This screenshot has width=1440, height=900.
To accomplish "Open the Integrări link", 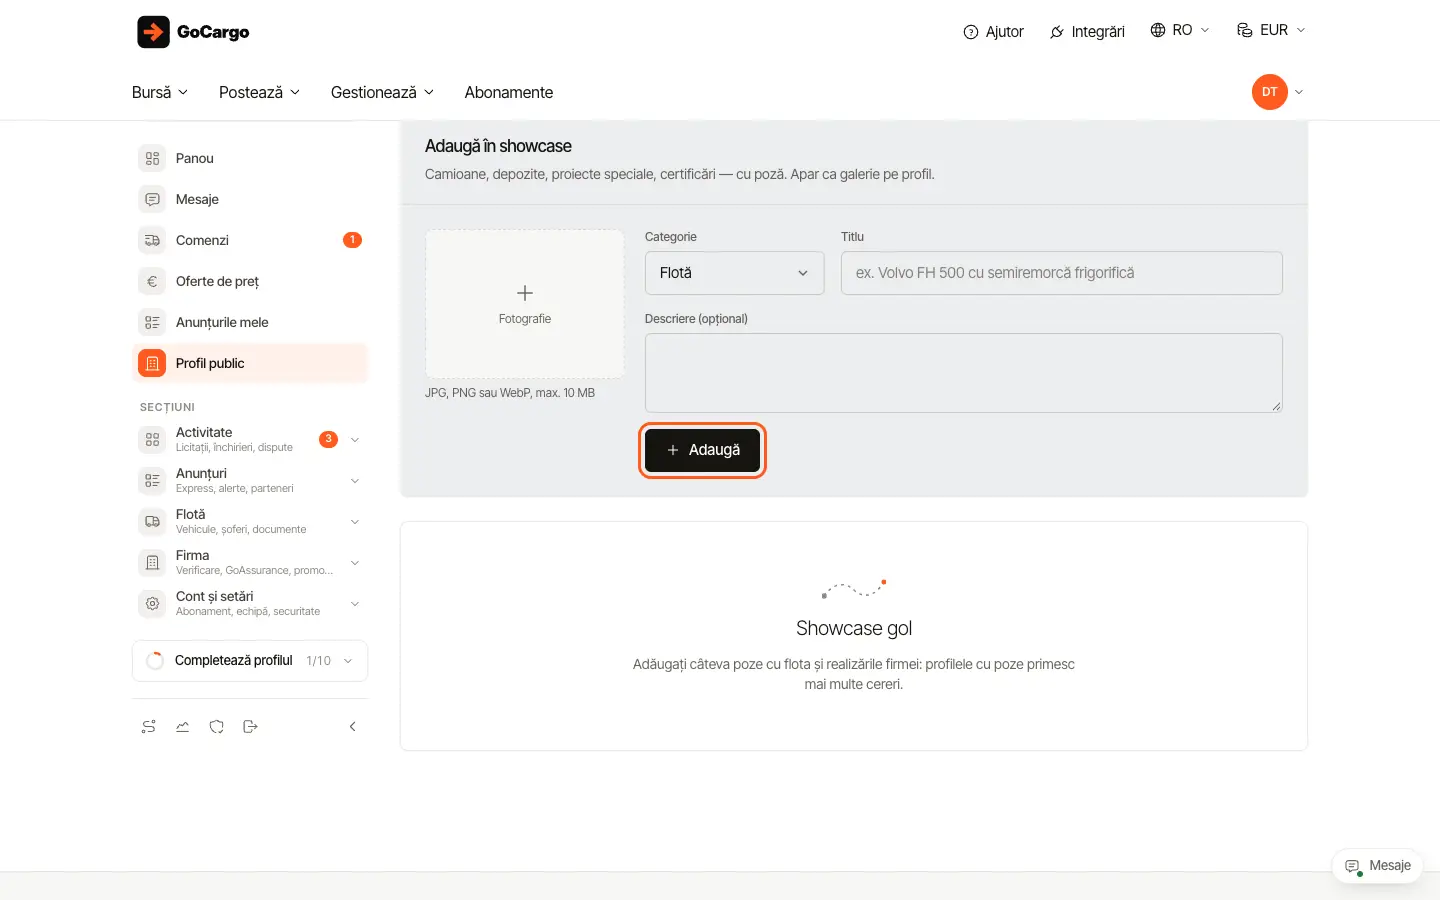I will [x=1087, y=32].
